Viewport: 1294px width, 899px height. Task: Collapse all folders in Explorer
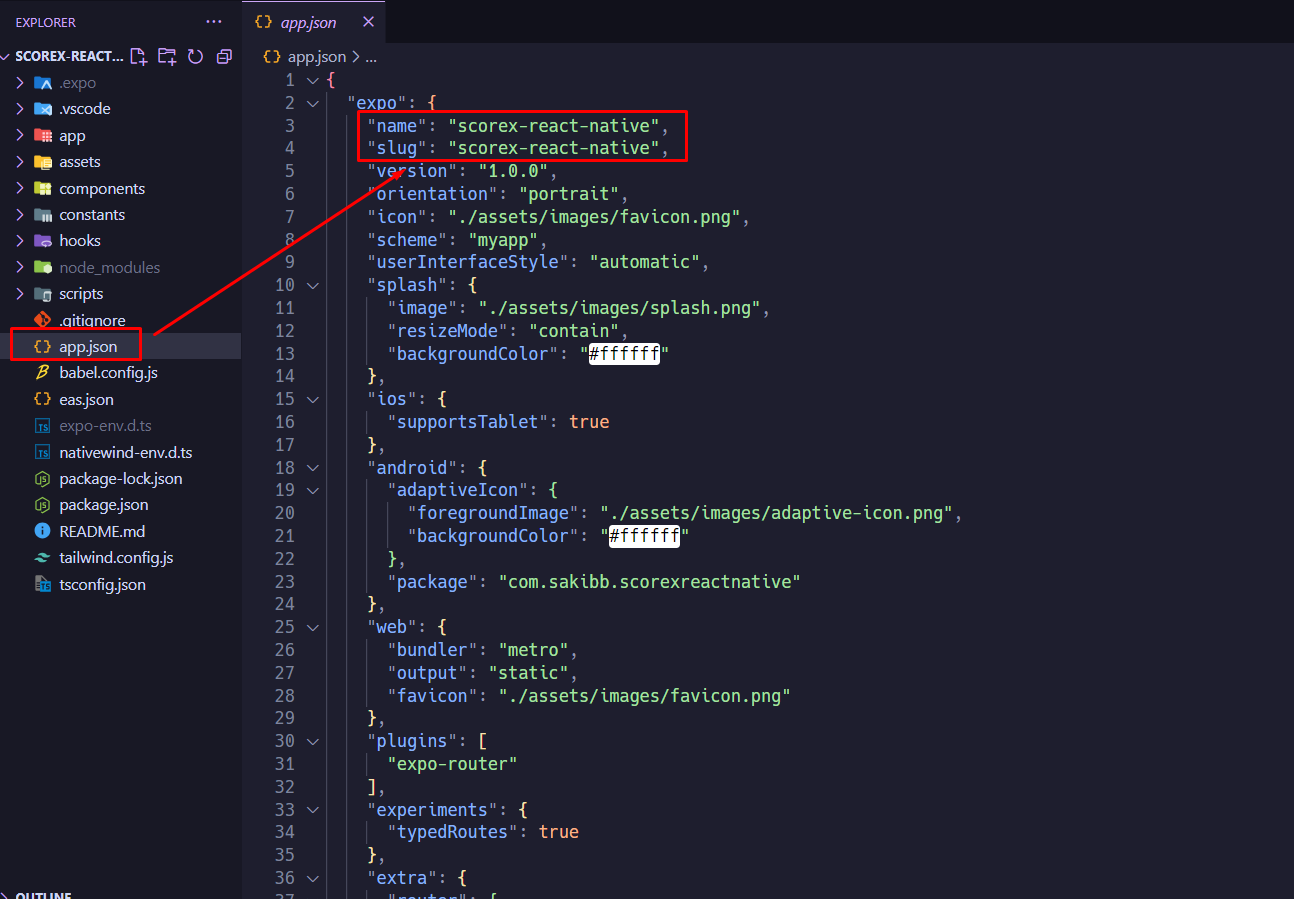(224, 56)
